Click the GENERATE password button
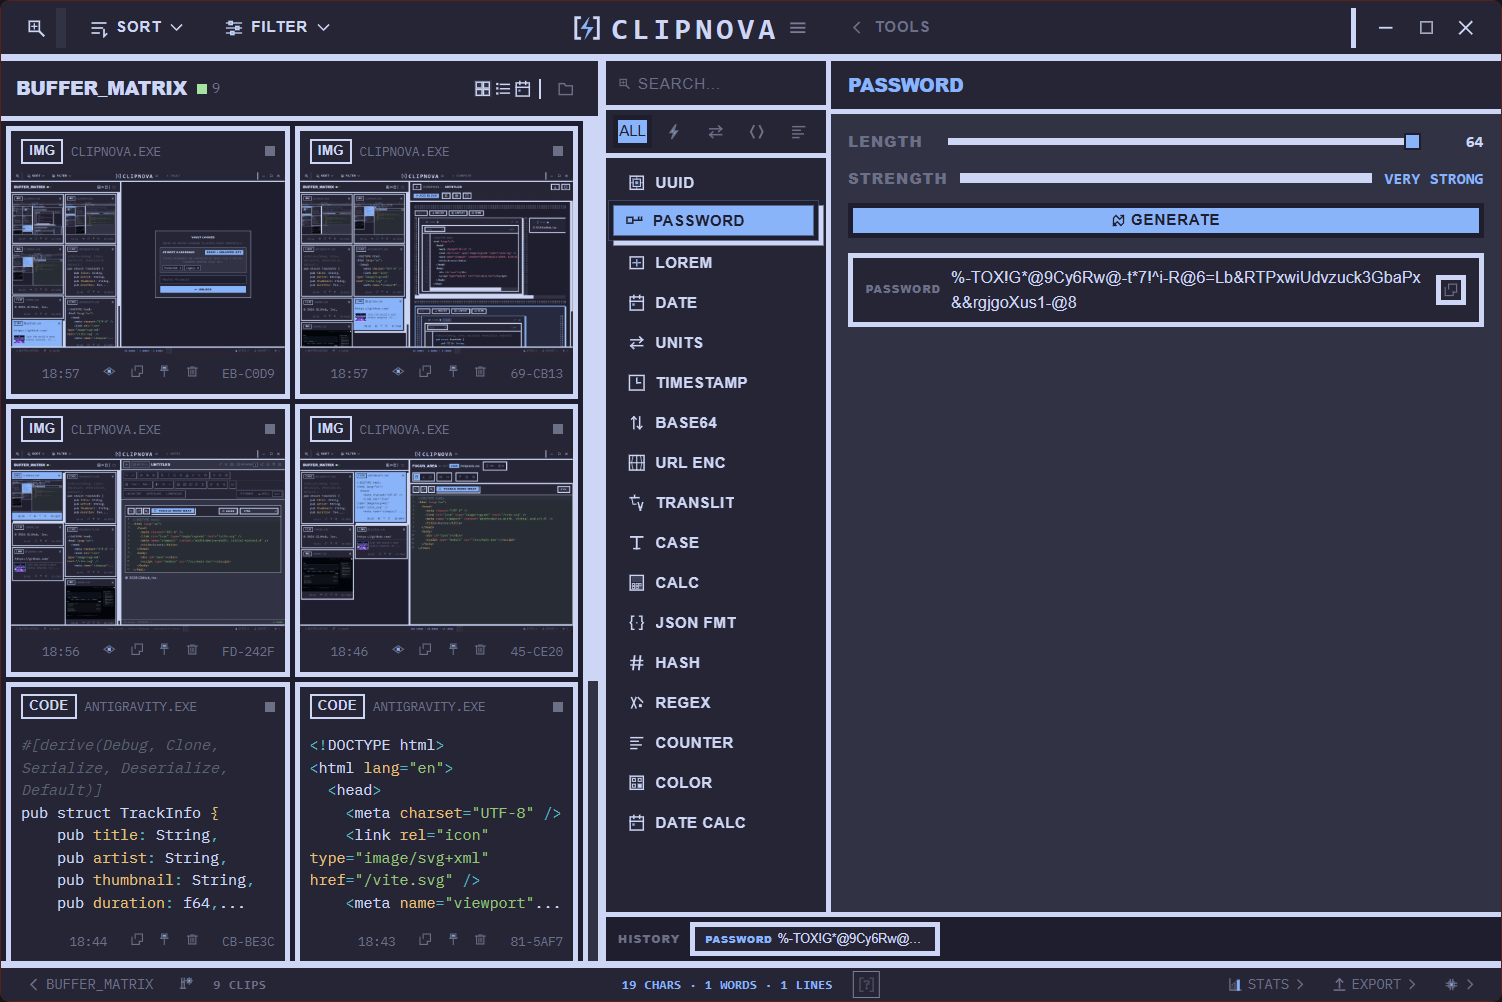 tap(1166, 220)
